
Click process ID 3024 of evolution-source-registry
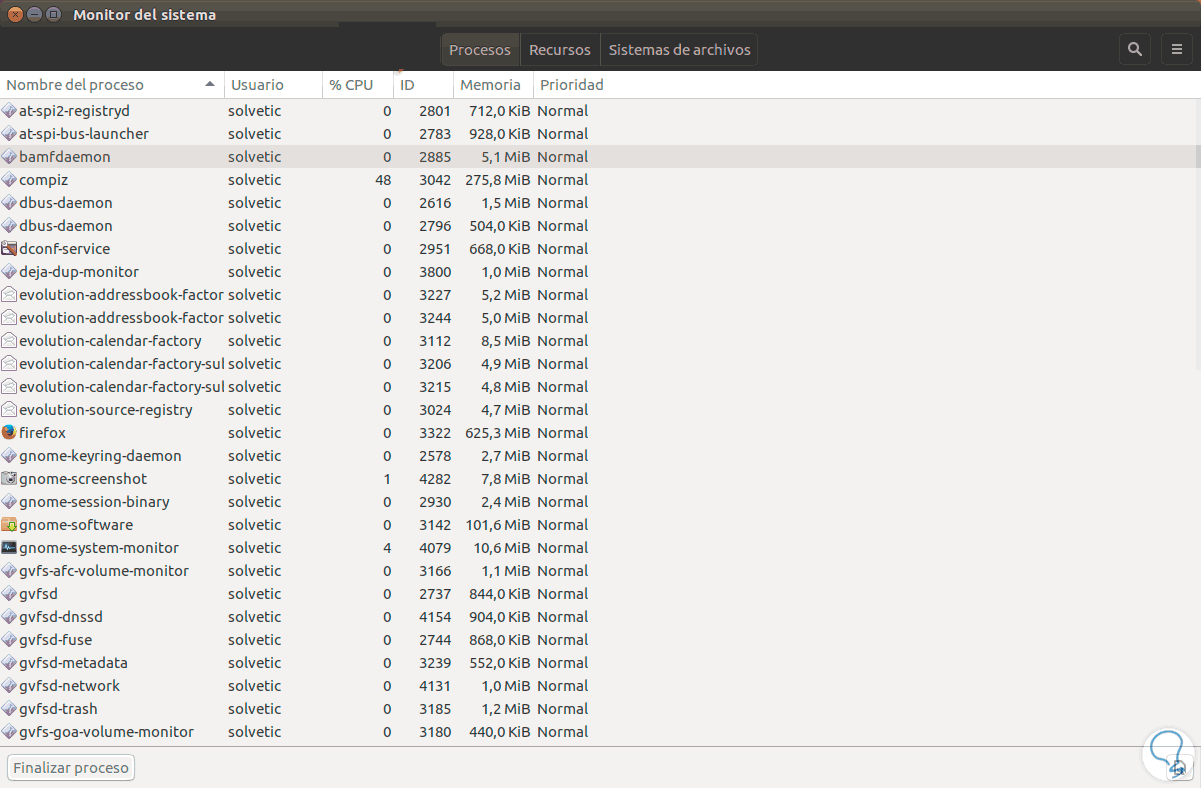pos(435,410)
